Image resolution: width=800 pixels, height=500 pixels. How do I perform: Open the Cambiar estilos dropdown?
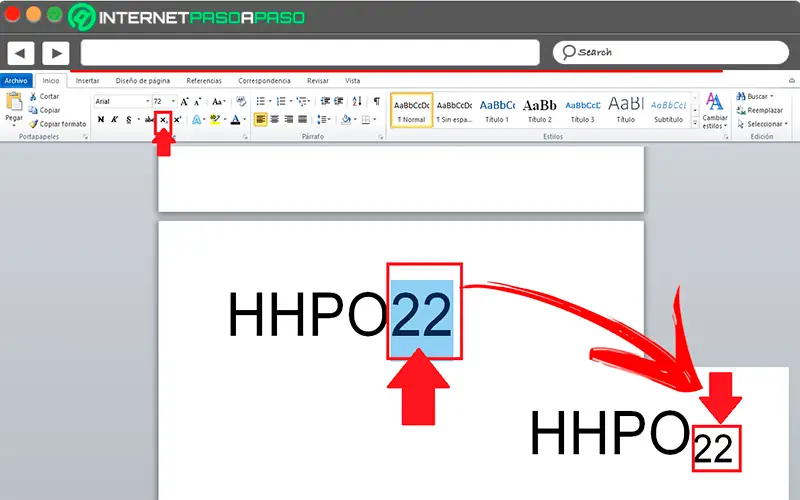(x=714, y=112)
